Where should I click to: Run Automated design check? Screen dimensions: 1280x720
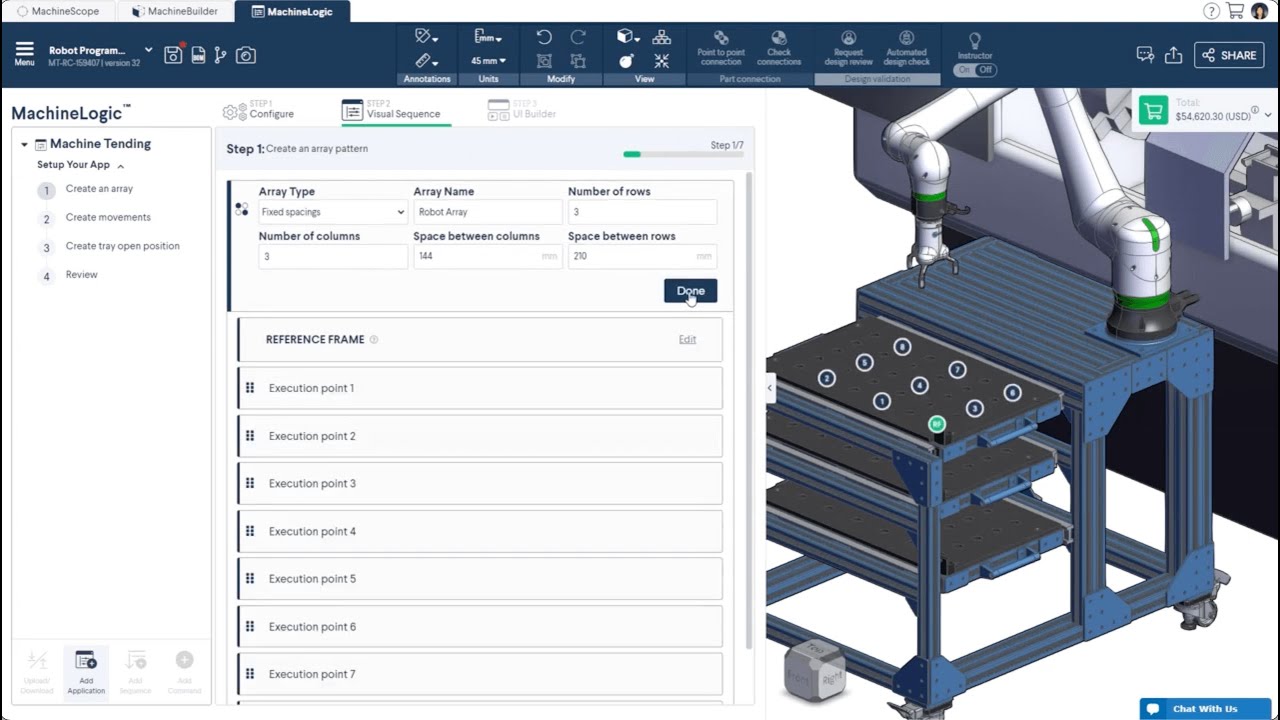(906, 48)
